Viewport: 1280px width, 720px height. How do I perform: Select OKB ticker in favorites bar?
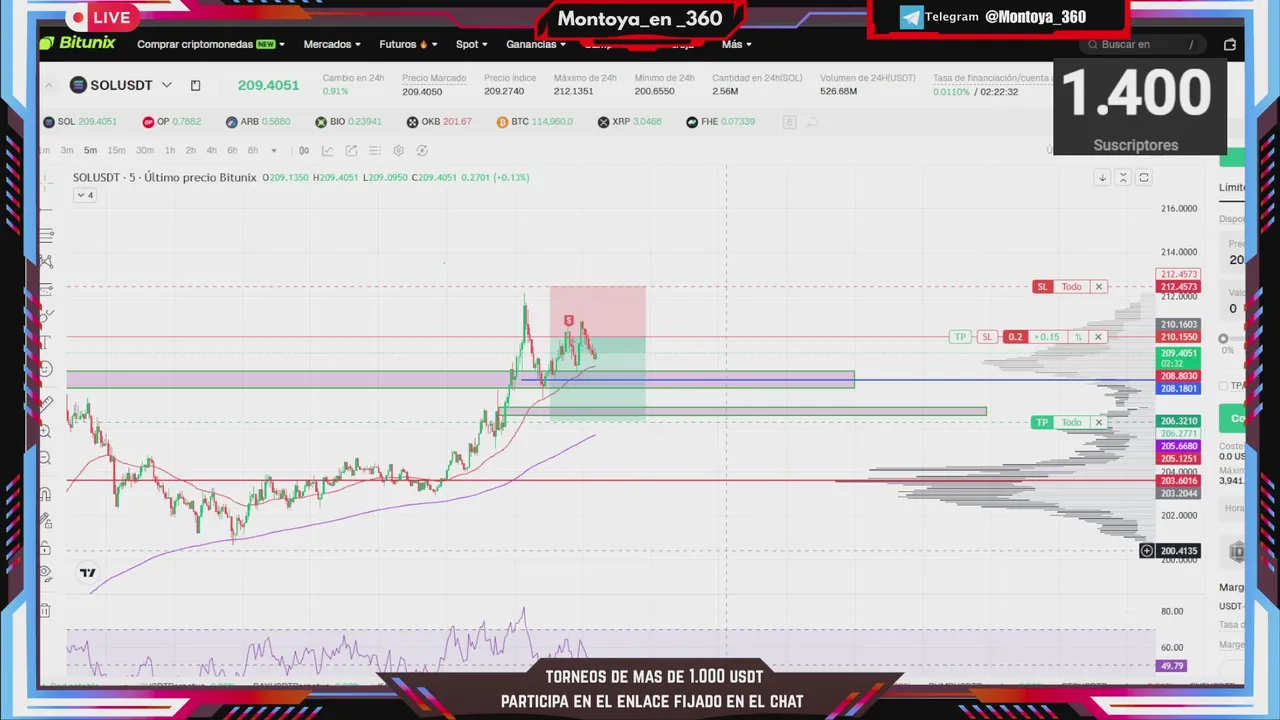pyautogui.click(x=439, y=122)
